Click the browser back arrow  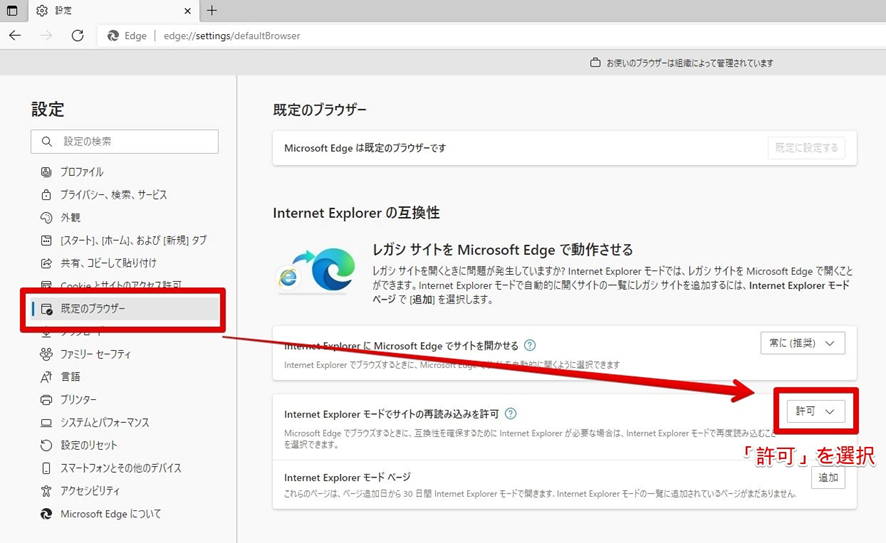point(15,36)
